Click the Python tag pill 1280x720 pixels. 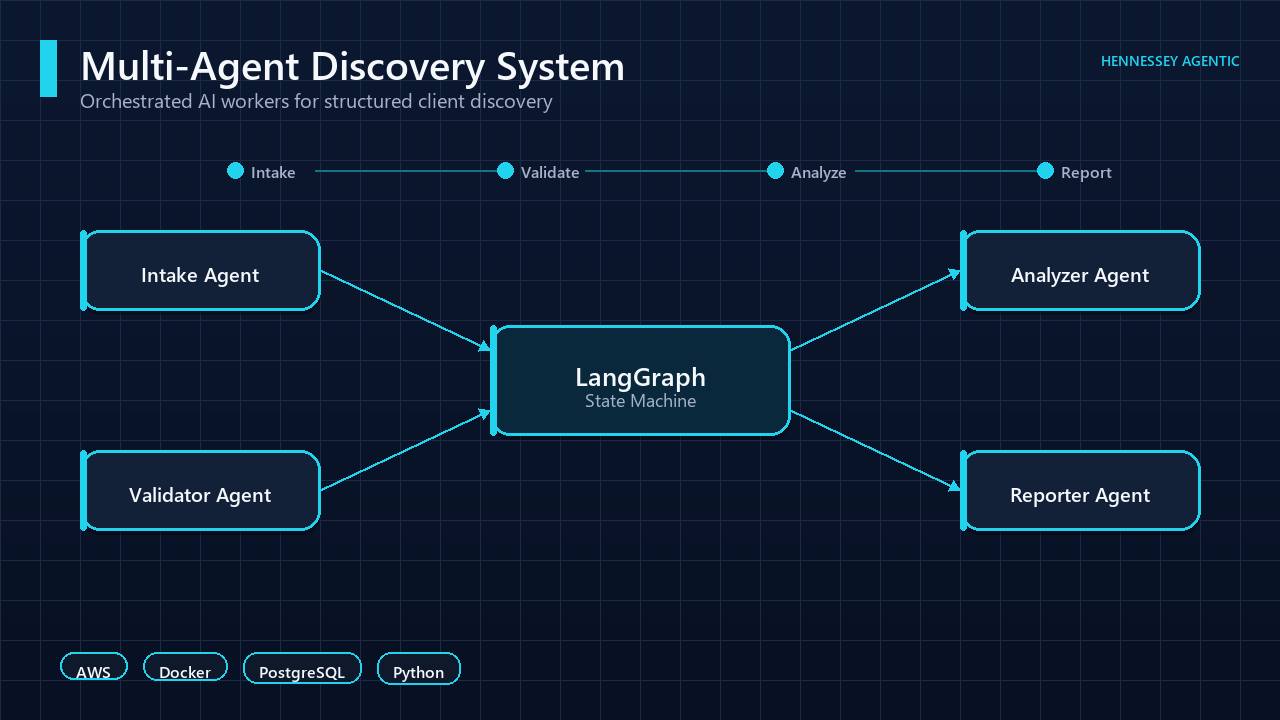tap(418, 668)
